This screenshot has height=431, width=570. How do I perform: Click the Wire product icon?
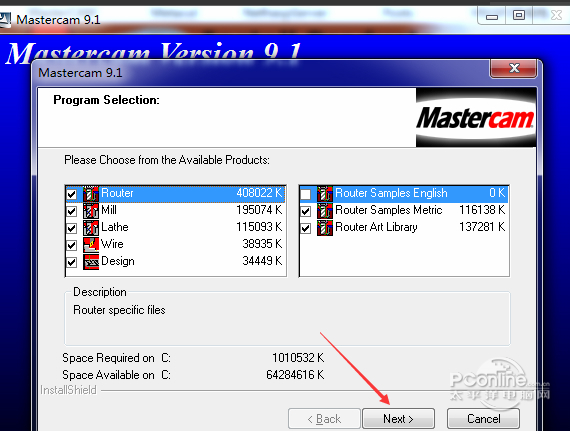(91, 245)
